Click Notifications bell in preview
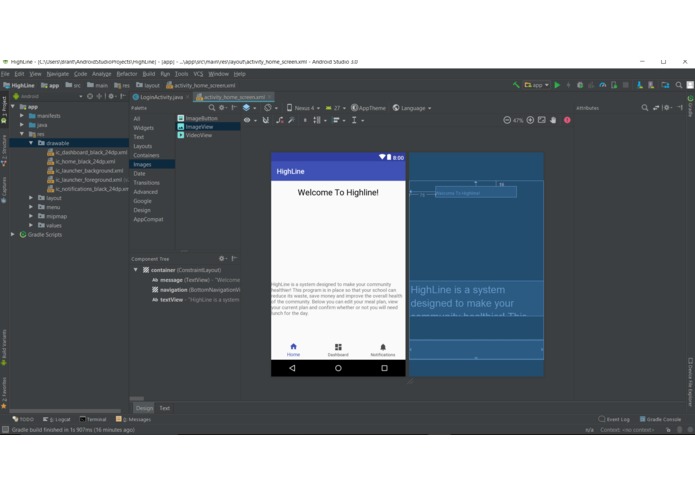Viewport: 695px width, 494px height. coord(383,347)
